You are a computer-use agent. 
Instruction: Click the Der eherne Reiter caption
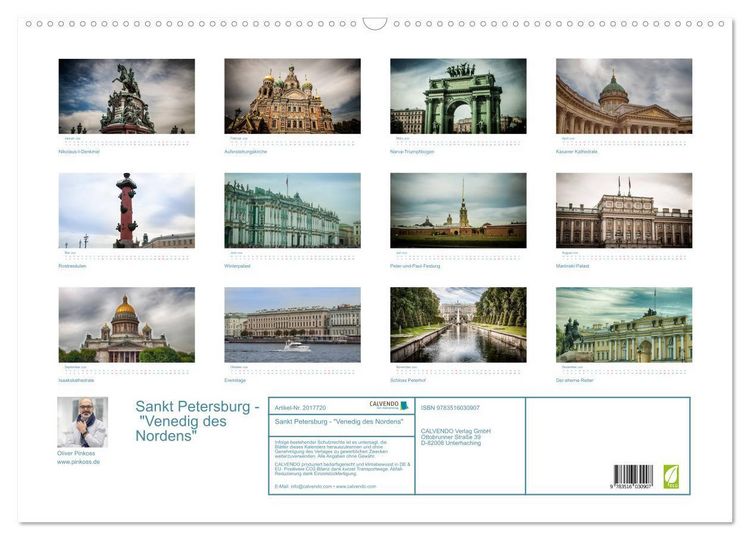point(574,380)
